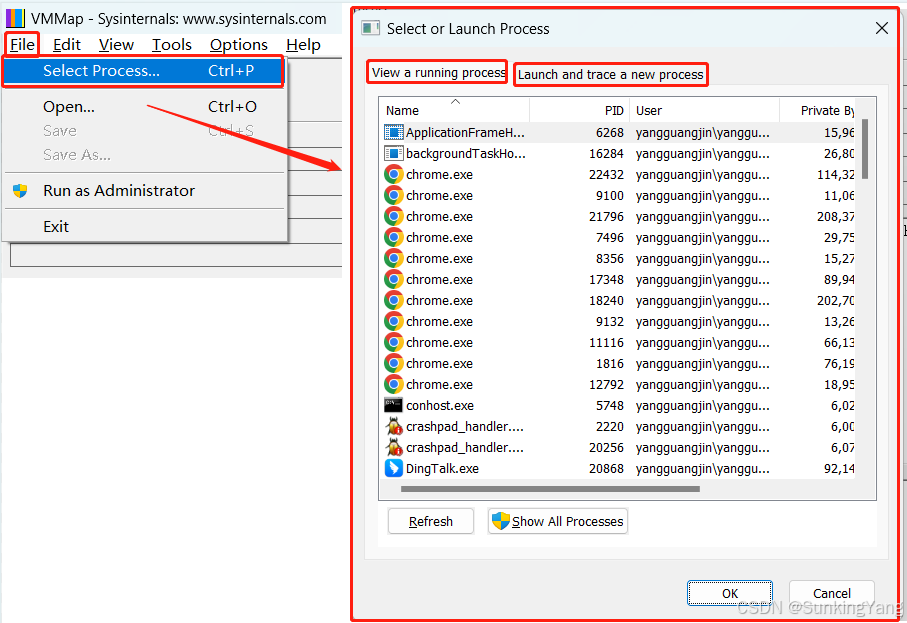Click the Select or Launch Process dialog icon
907x623 pixels.
(x=370, y=28)
